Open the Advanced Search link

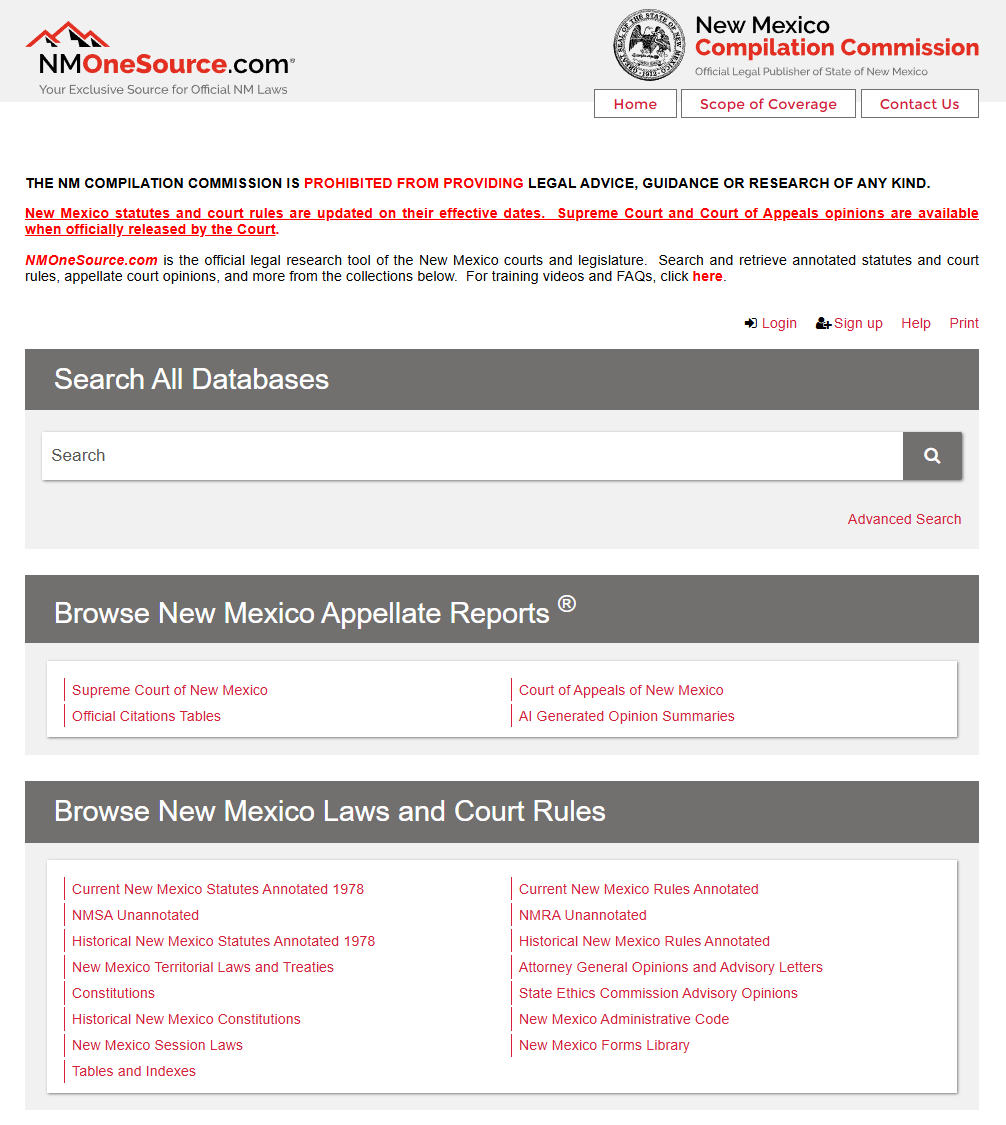[x=904, y=519]
